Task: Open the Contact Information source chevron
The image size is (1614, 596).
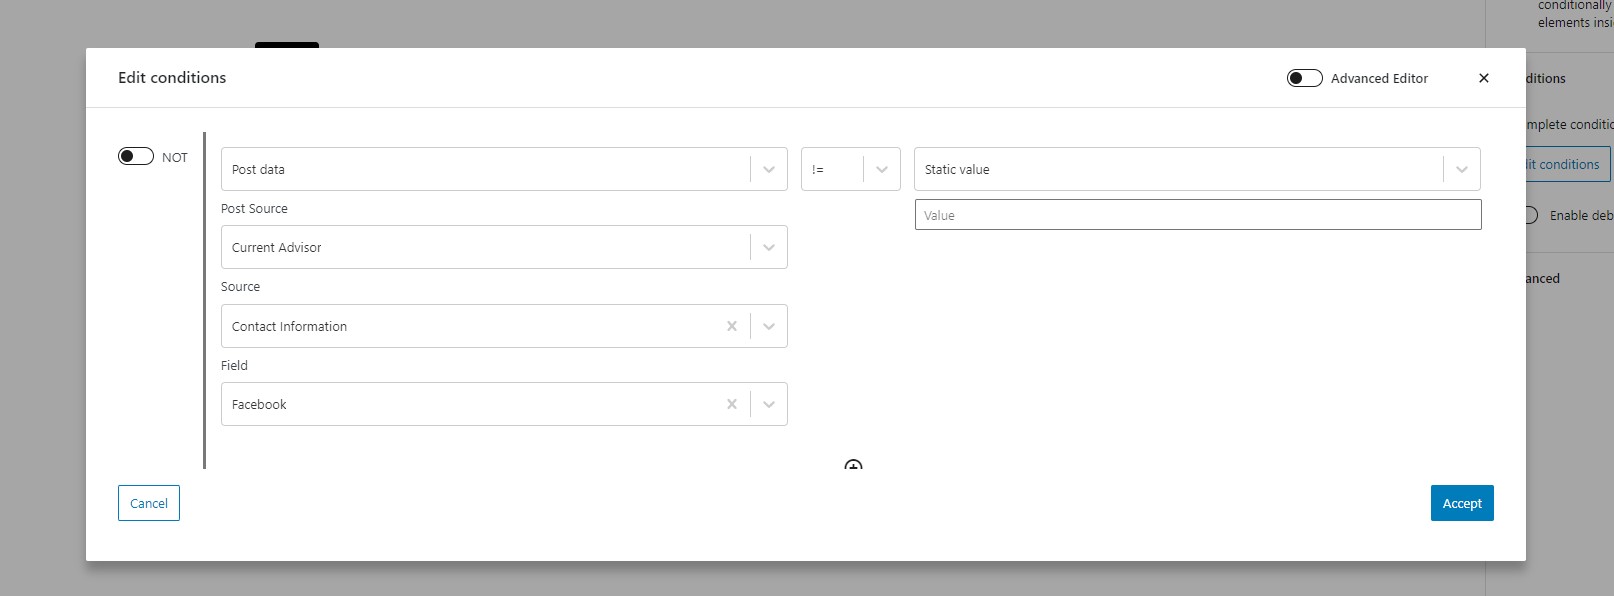Action: point(769,326)
